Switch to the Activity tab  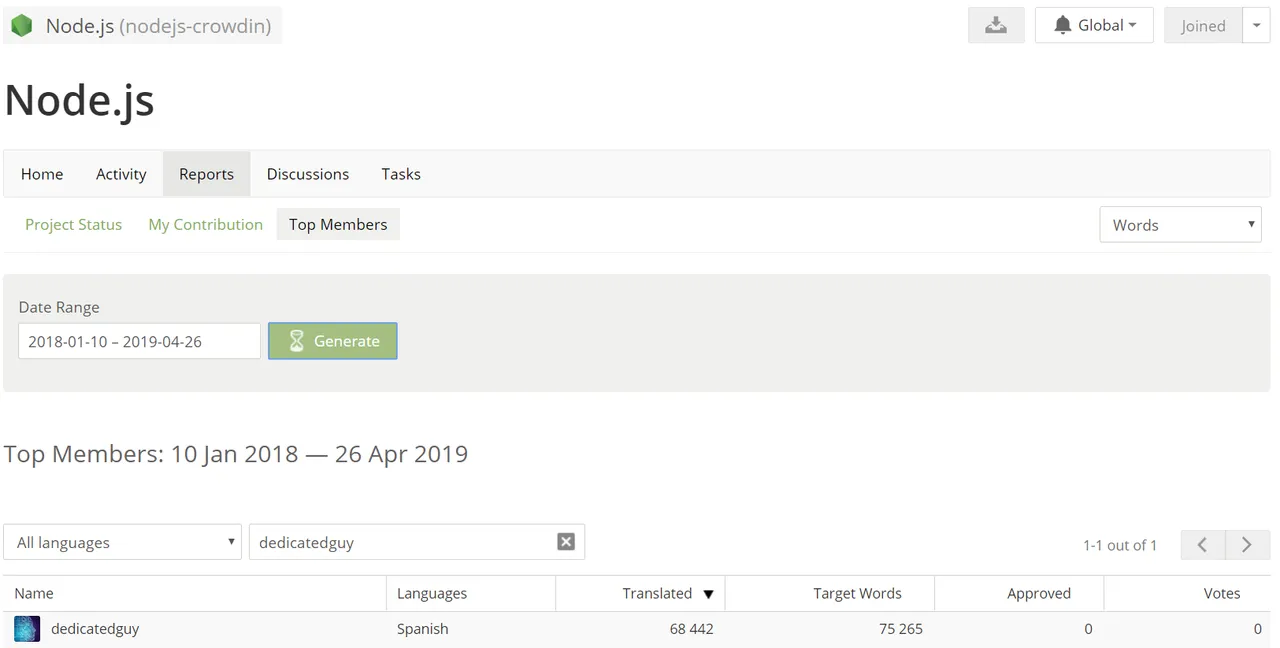121,174
